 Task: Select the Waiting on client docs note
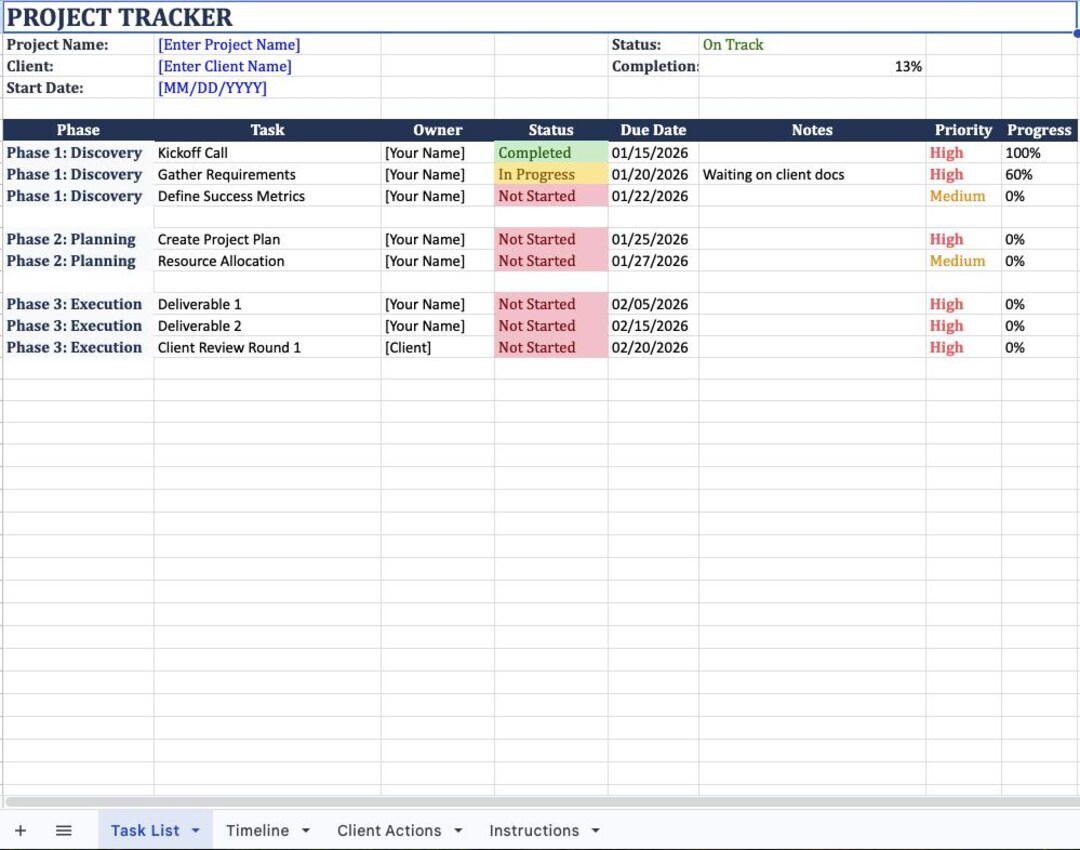coord(812,174)
